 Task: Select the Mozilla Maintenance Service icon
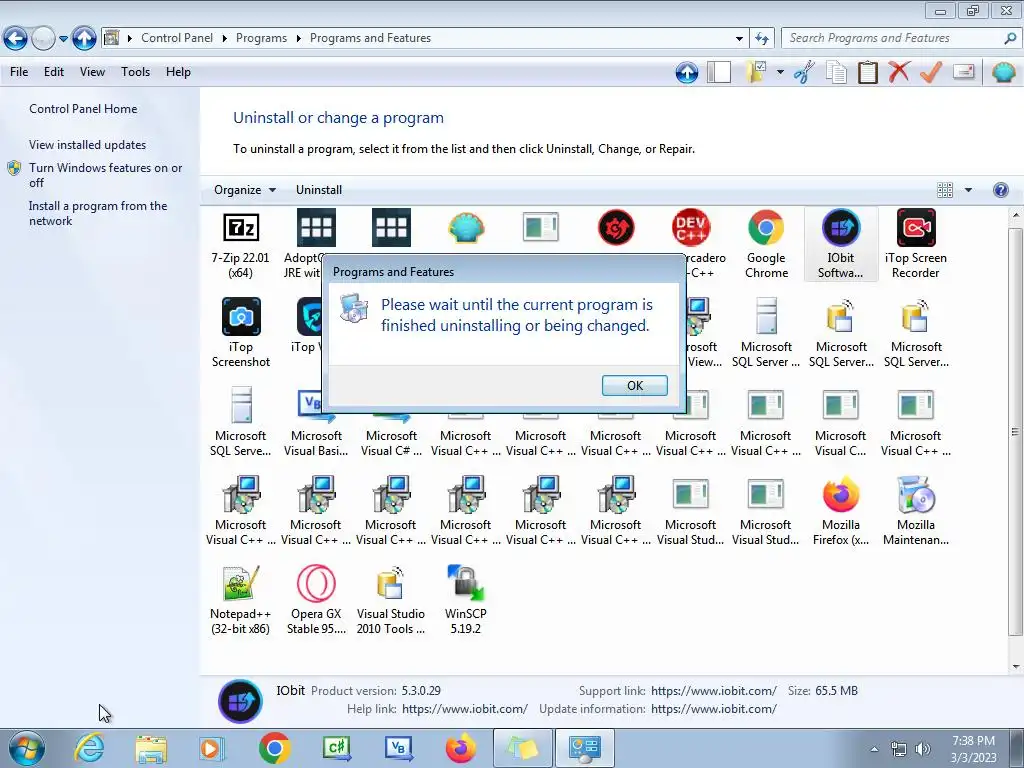click(916, 511)
